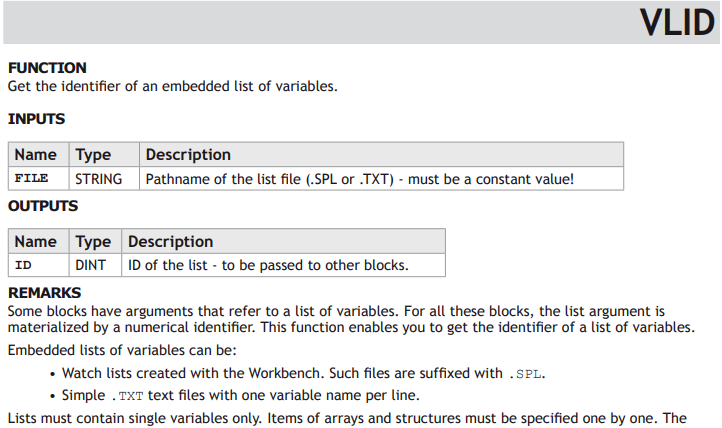Select the FUNCTION section heading
Image resolution: width=722 pixels, height=428 pixels.
click(x=47, y=68)
